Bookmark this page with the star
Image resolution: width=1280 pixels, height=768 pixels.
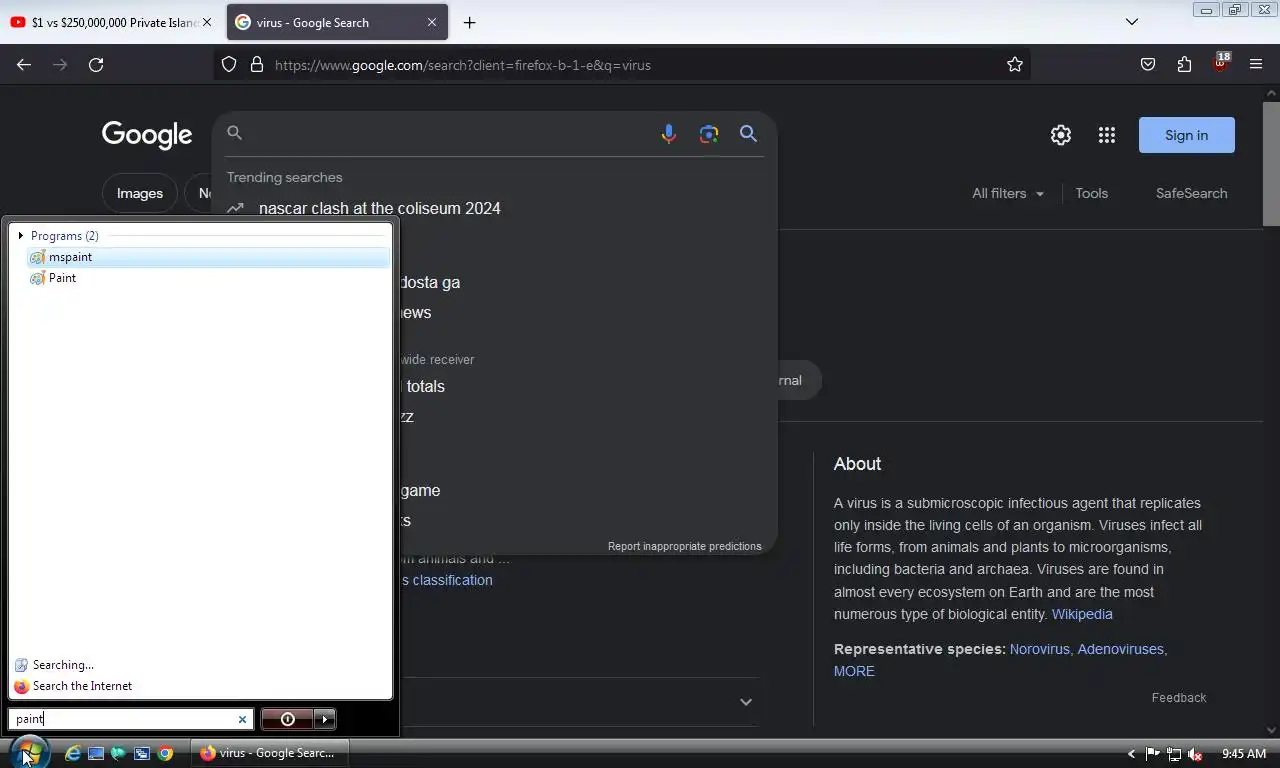[x=1015, y=65]
